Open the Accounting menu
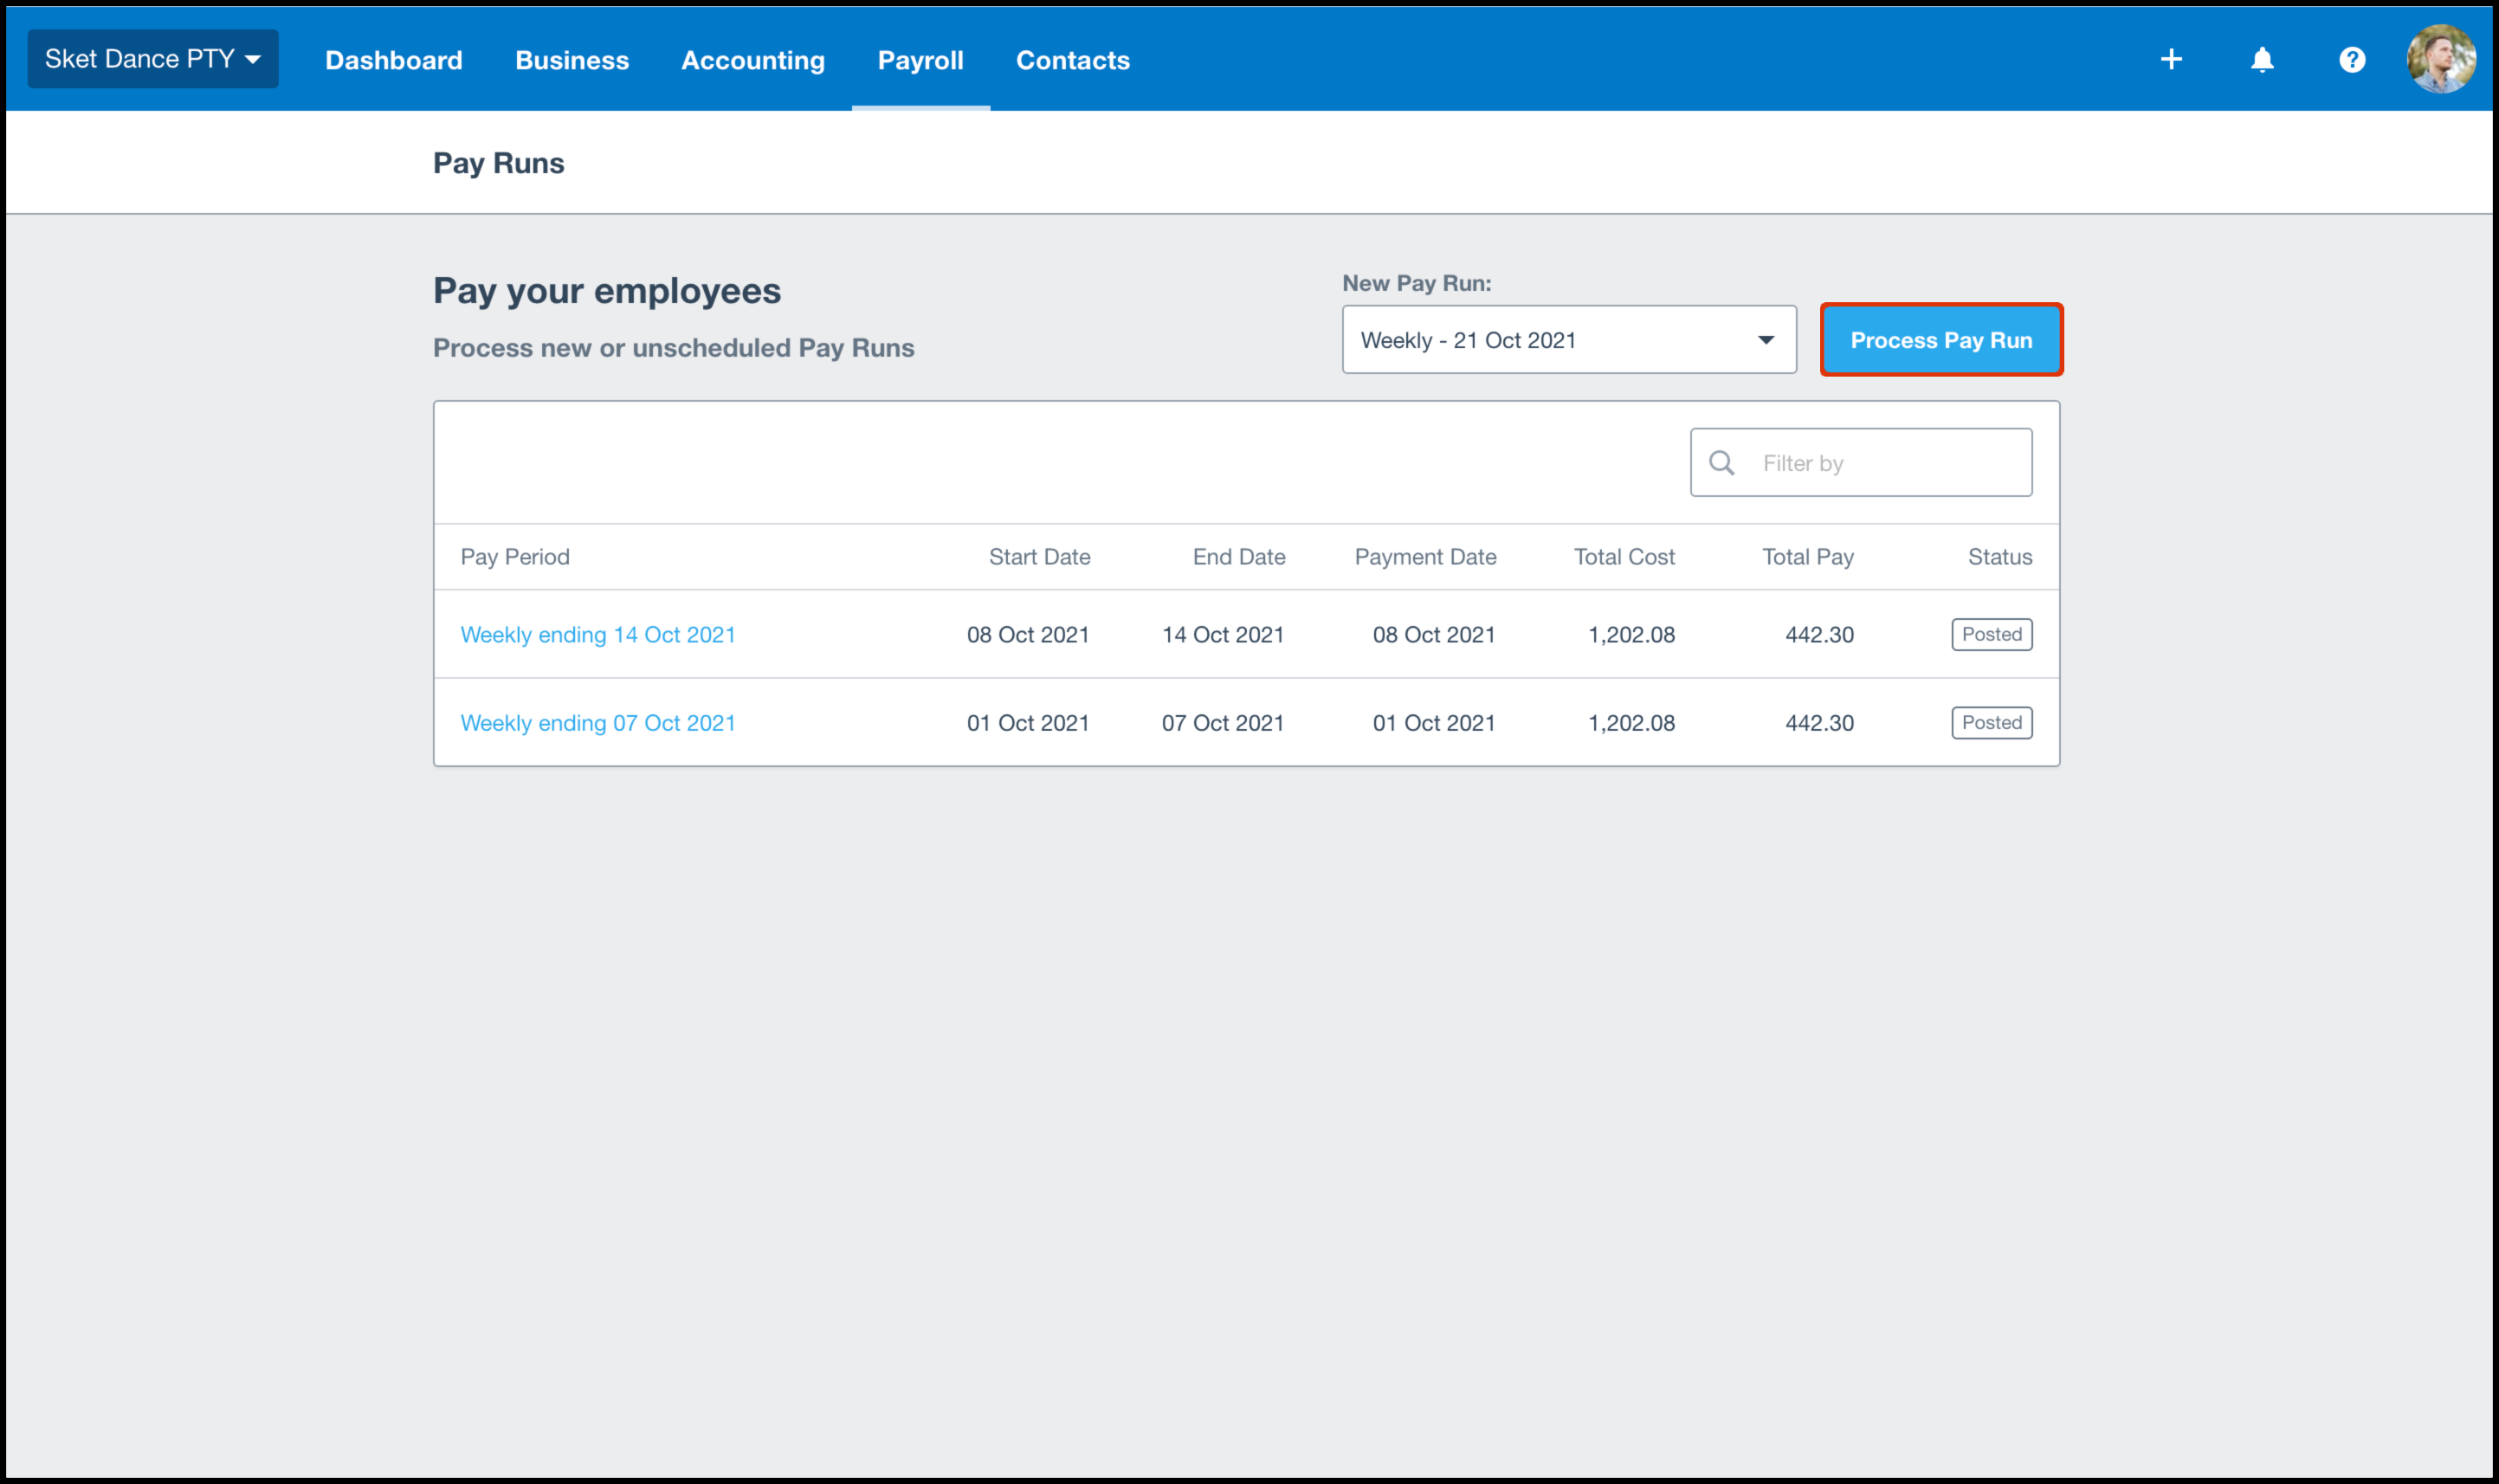Image resolution: width=2499 pixels, height=1484 pixels. (752, 60)
